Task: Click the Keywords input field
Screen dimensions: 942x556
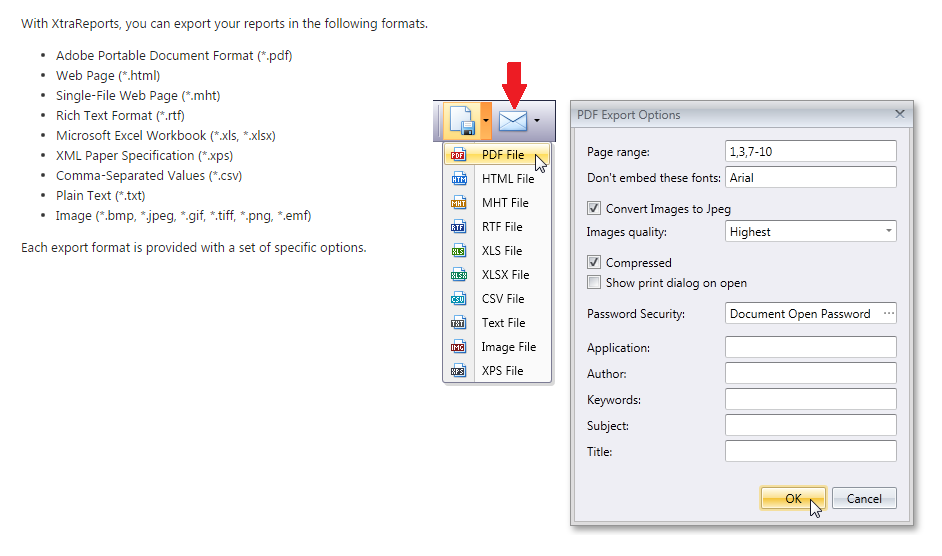Action: pos(810,399)
